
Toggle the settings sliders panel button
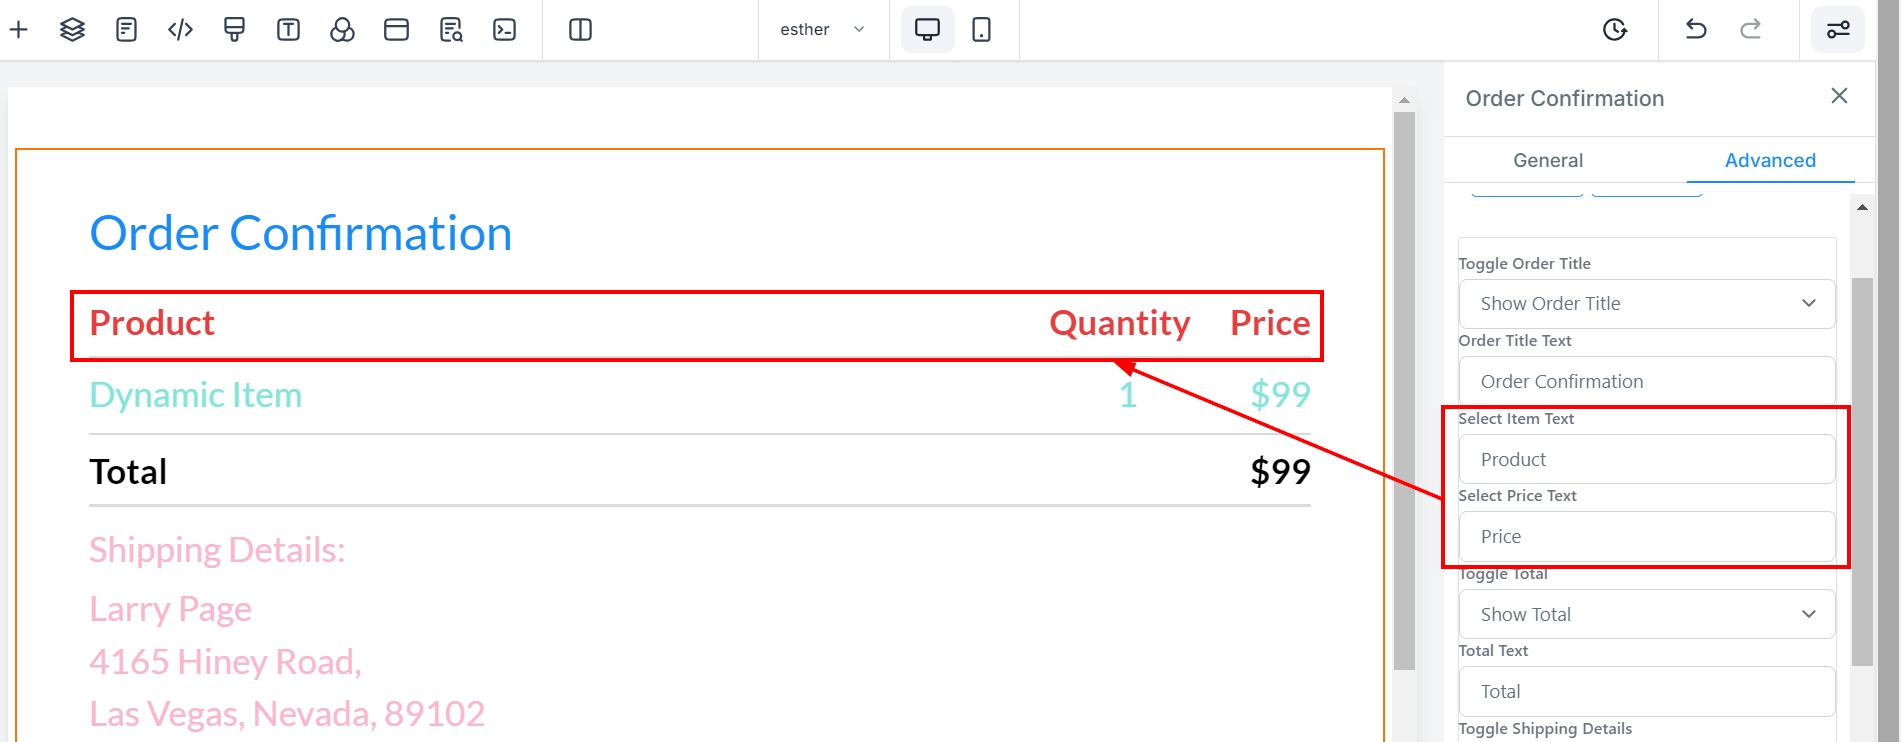[1838, 30]
